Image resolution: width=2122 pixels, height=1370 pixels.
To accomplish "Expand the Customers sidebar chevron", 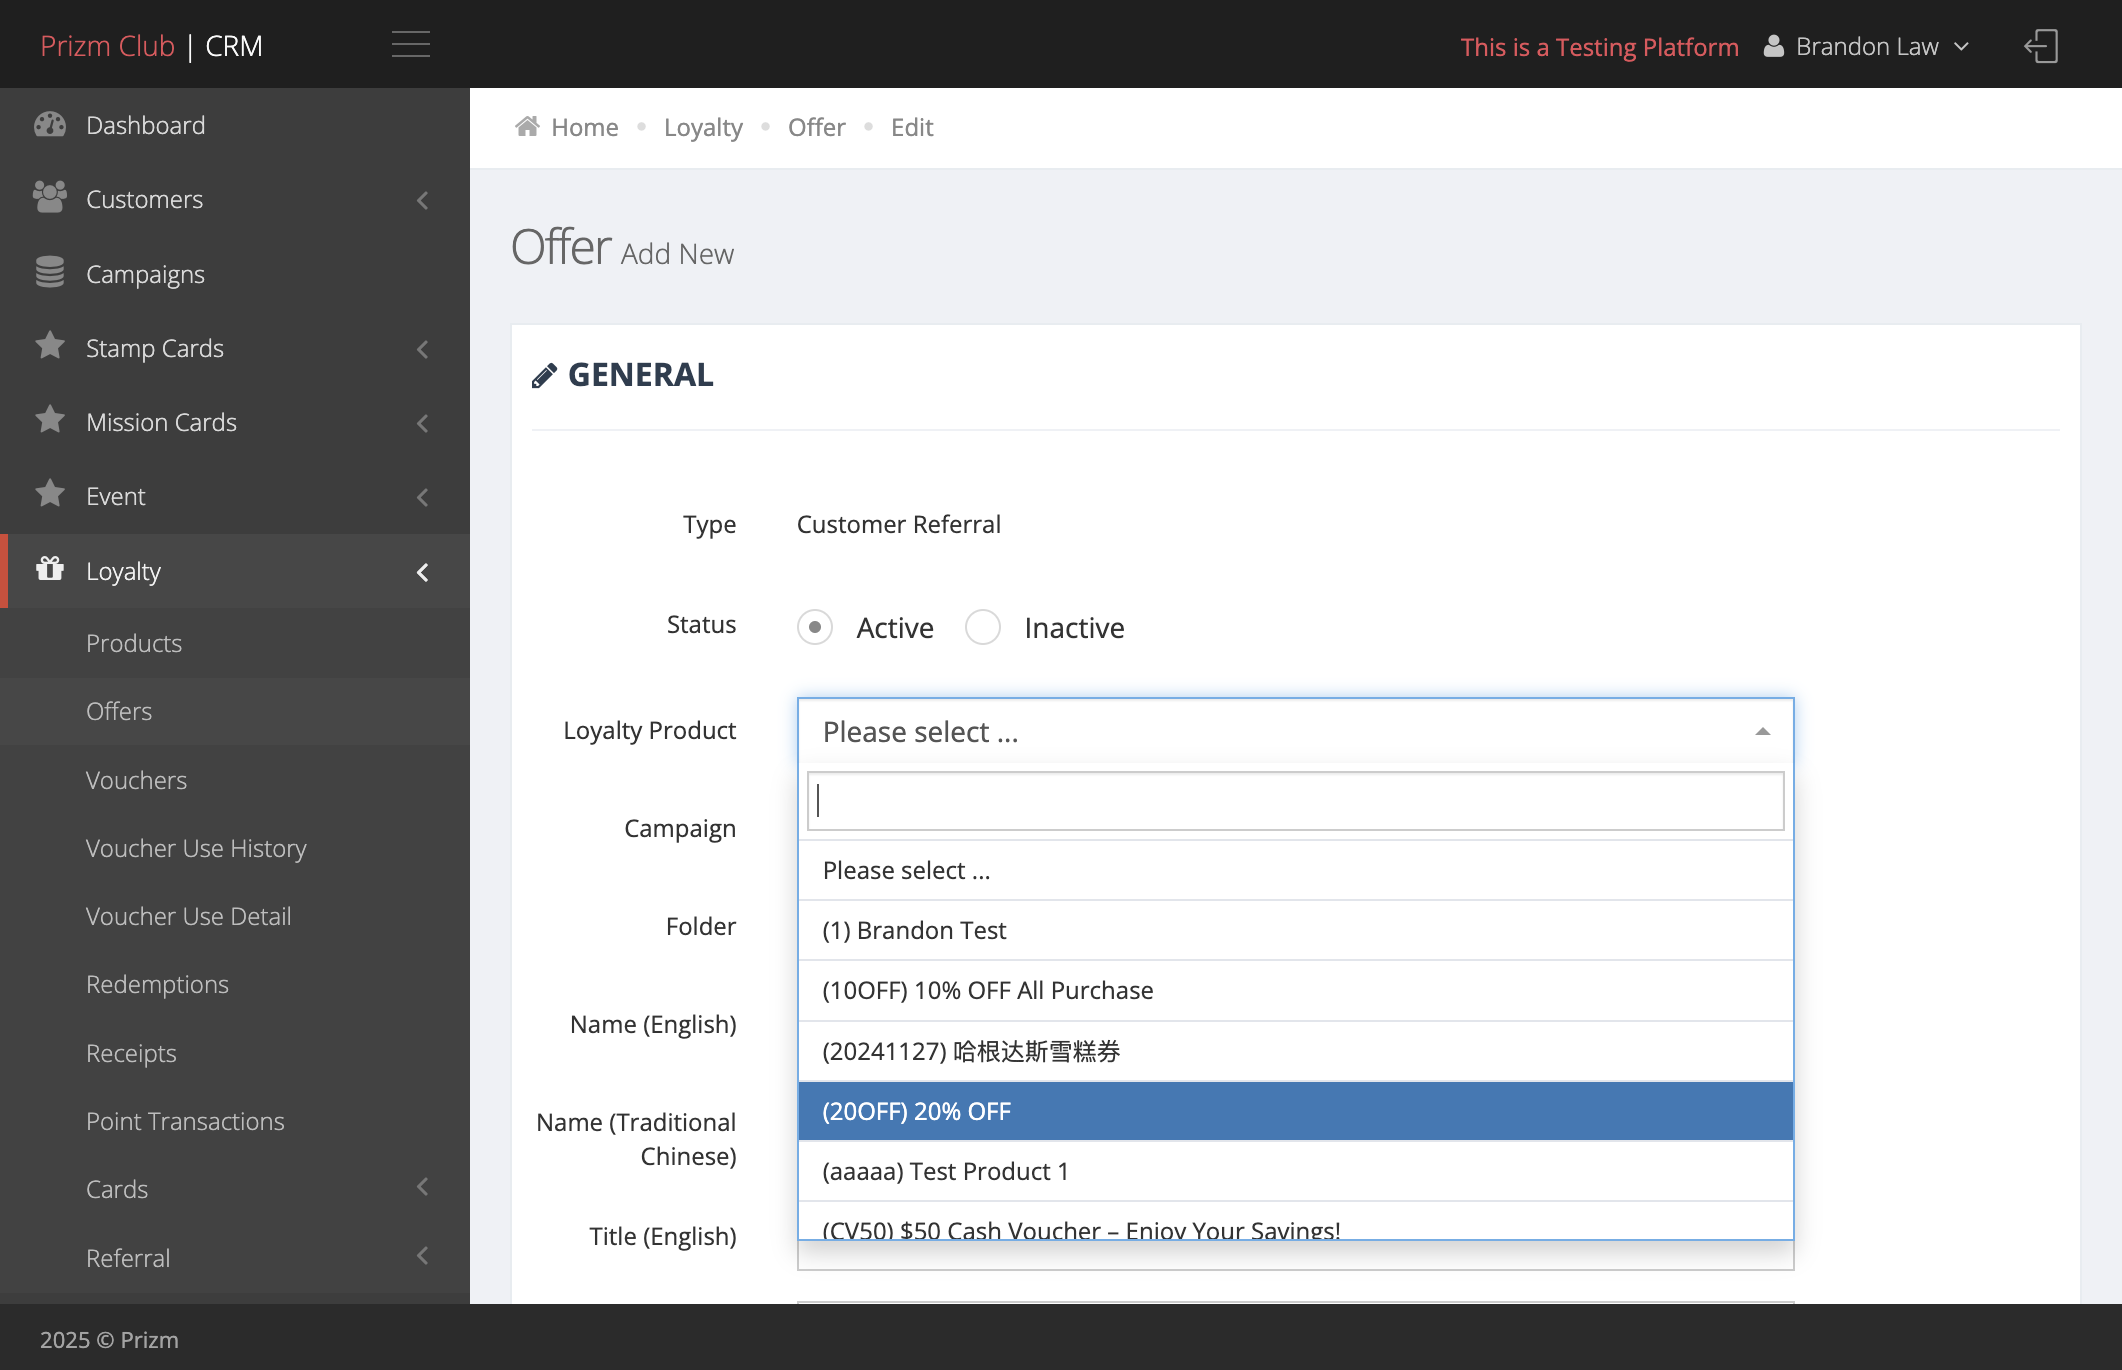I will pos(423,200).
